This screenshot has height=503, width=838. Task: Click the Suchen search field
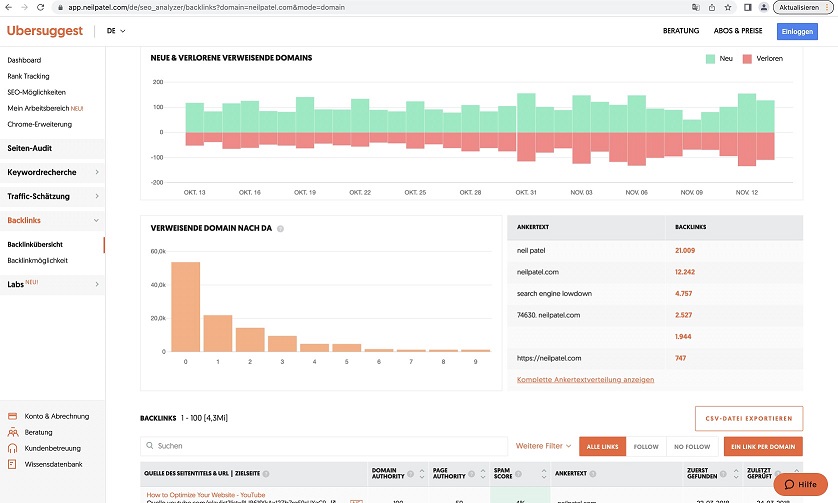coord(324,446)
